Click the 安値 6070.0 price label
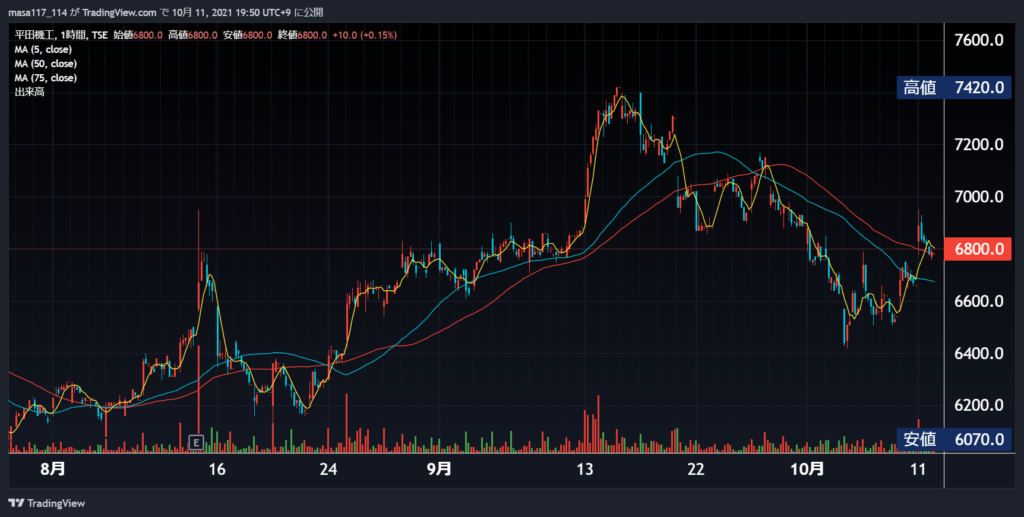The width and height of the screenshot is (1024, 517). coord(954,439)
